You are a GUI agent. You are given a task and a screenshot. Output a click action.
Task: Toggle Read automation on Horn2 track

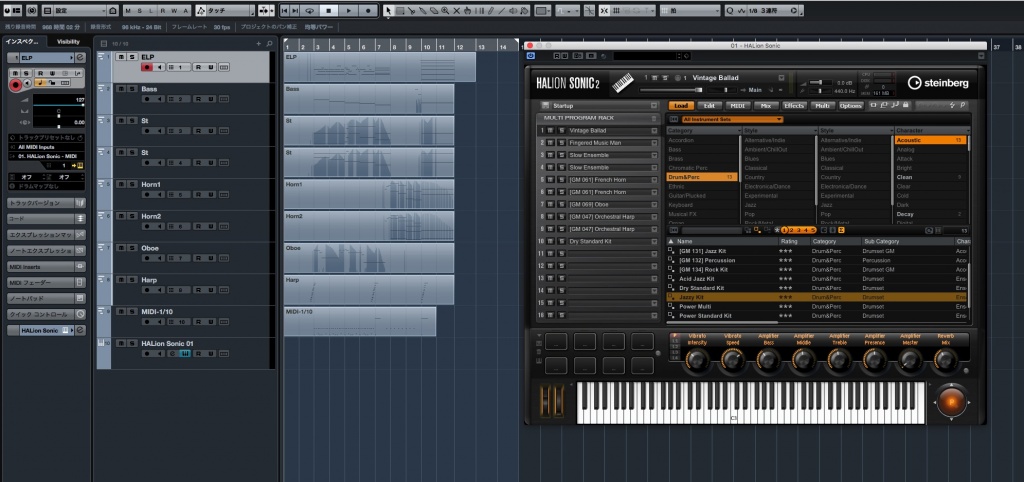(x=197, y=227)
